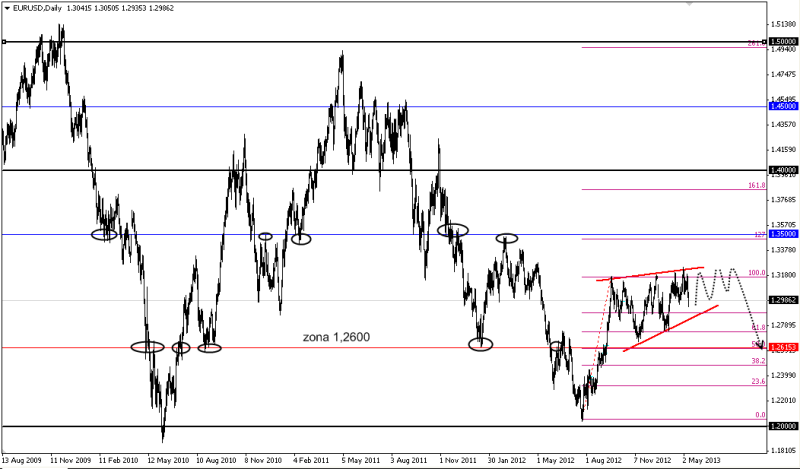Select the square handle left of 1.50000 line

point(4,42)
